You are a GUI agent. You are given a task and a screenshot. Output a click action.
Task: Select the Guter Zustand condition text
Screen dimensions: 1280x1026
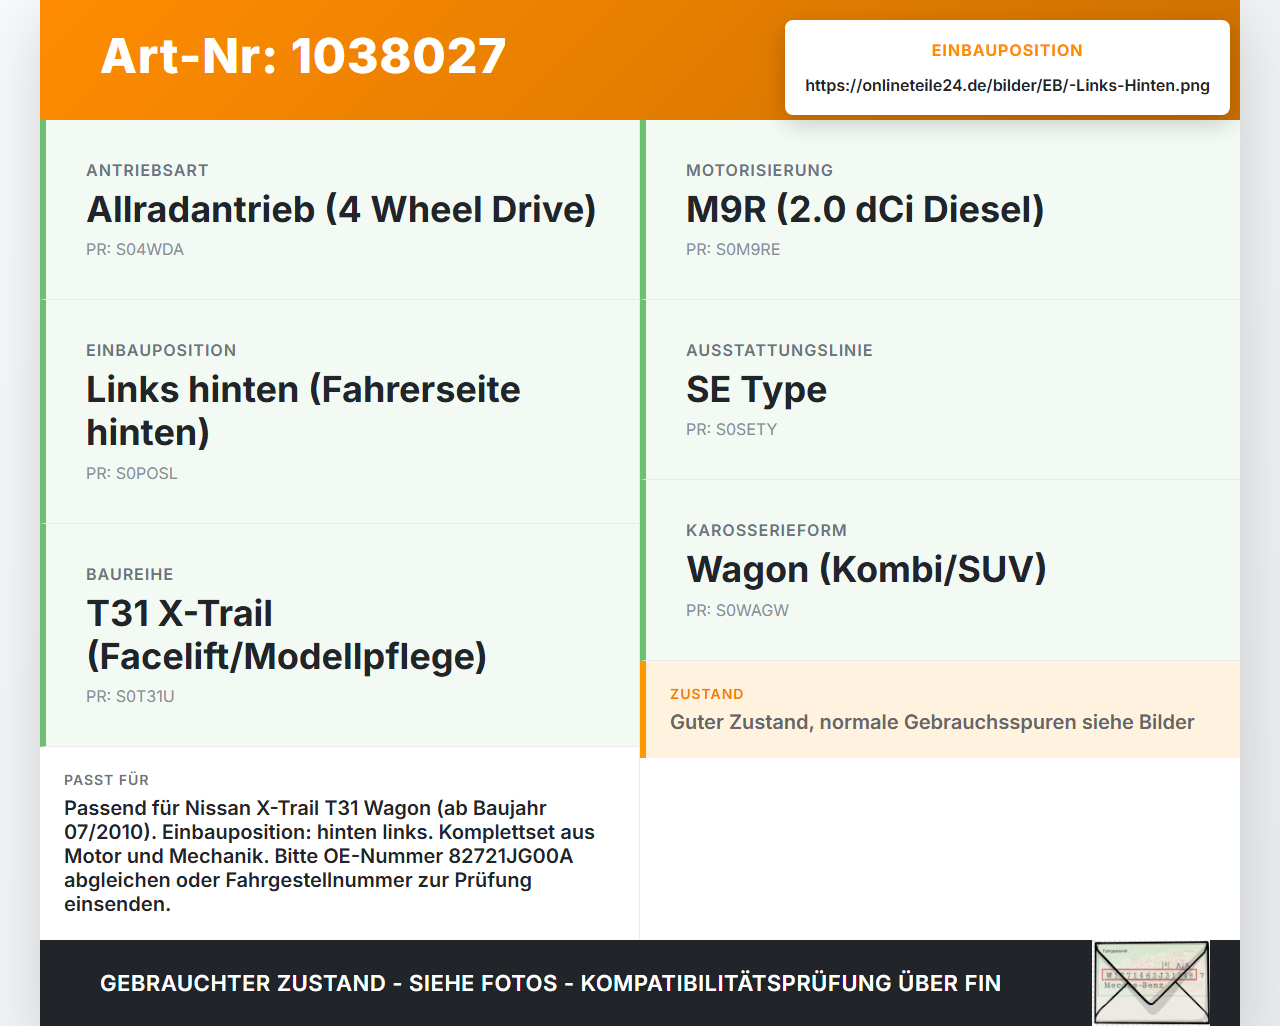[932, 722]
